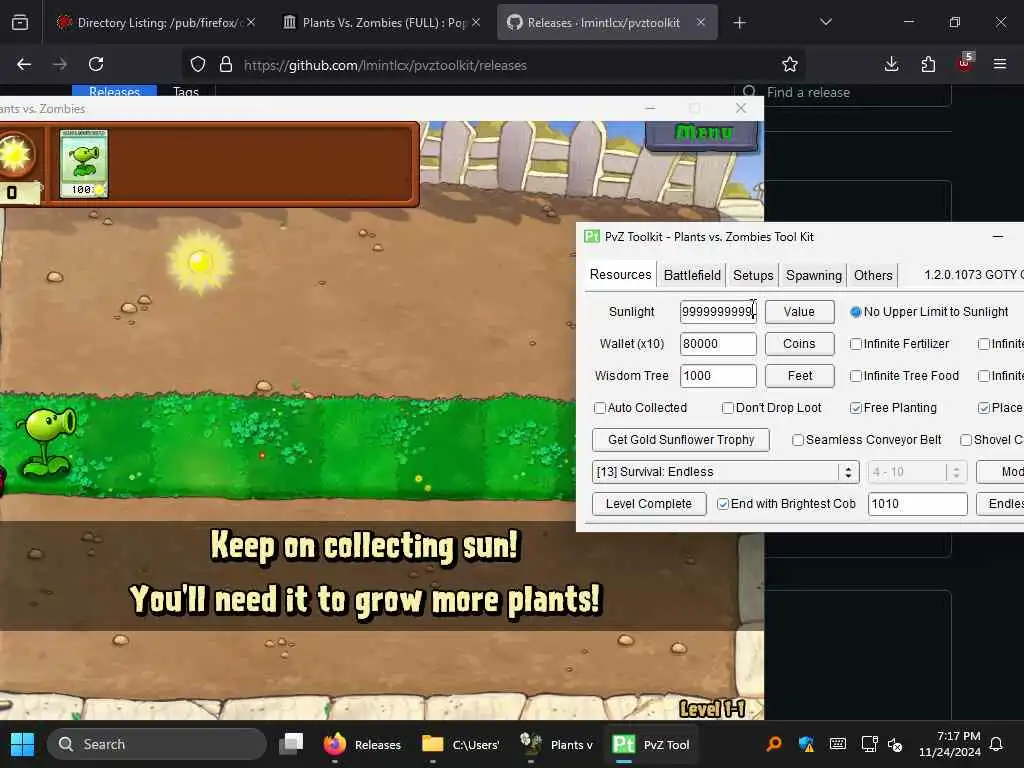Toggle Don't Drop Loot checkbox
Image resolution: width=1024 pixels, height=768 pixels.
coord(771,408)
